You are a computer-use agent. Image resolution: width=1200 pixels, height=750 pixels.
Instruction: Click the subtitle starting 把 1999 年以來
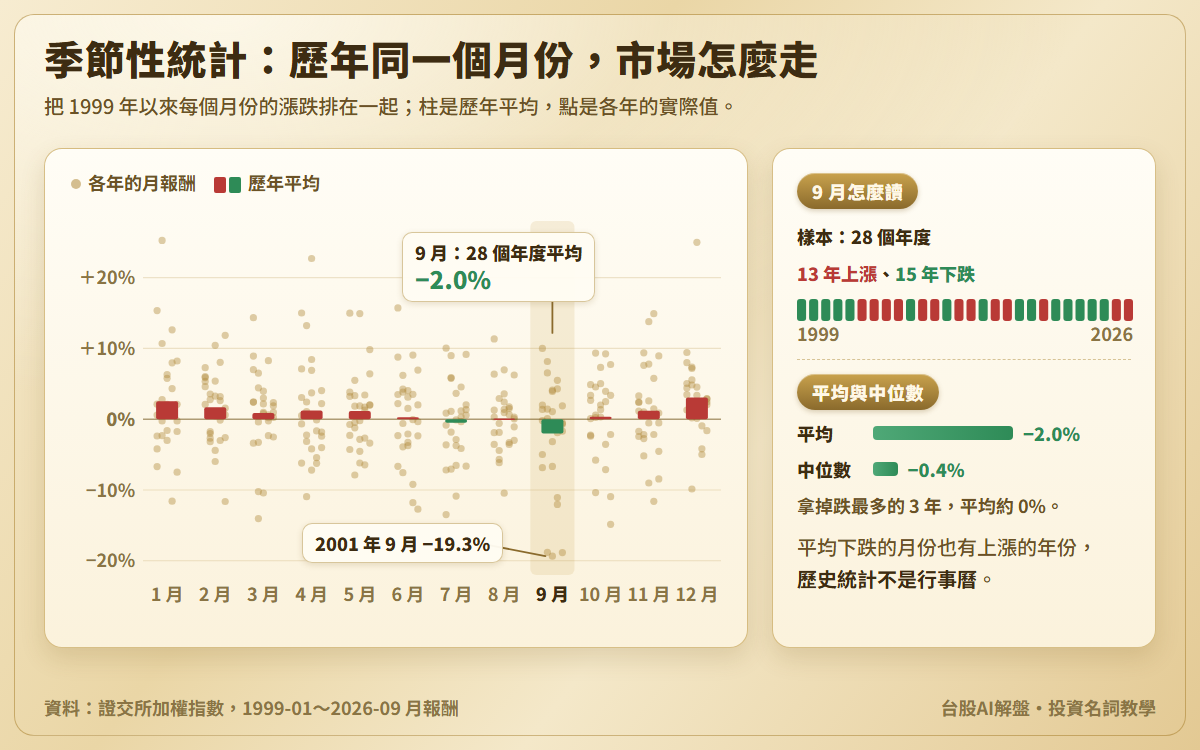point(391,107)
